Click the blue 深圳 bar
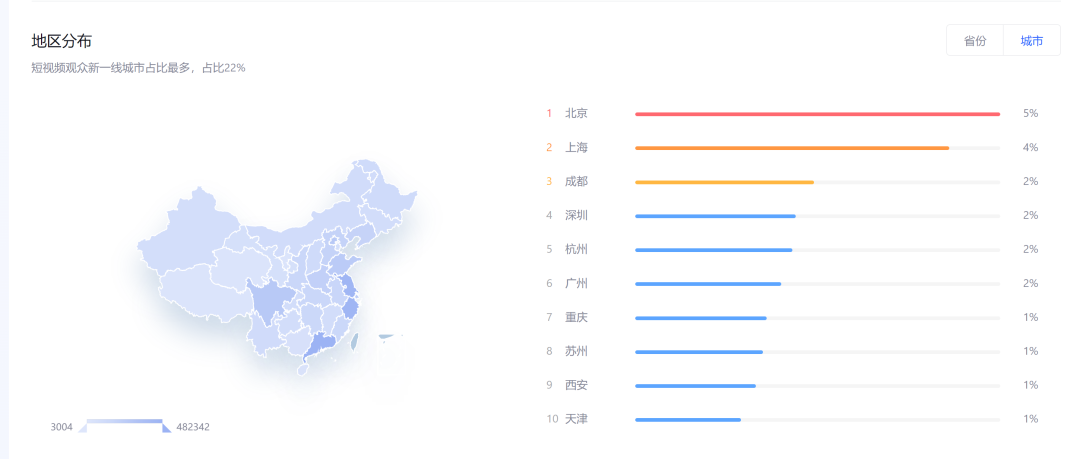 tap(715, 216)
